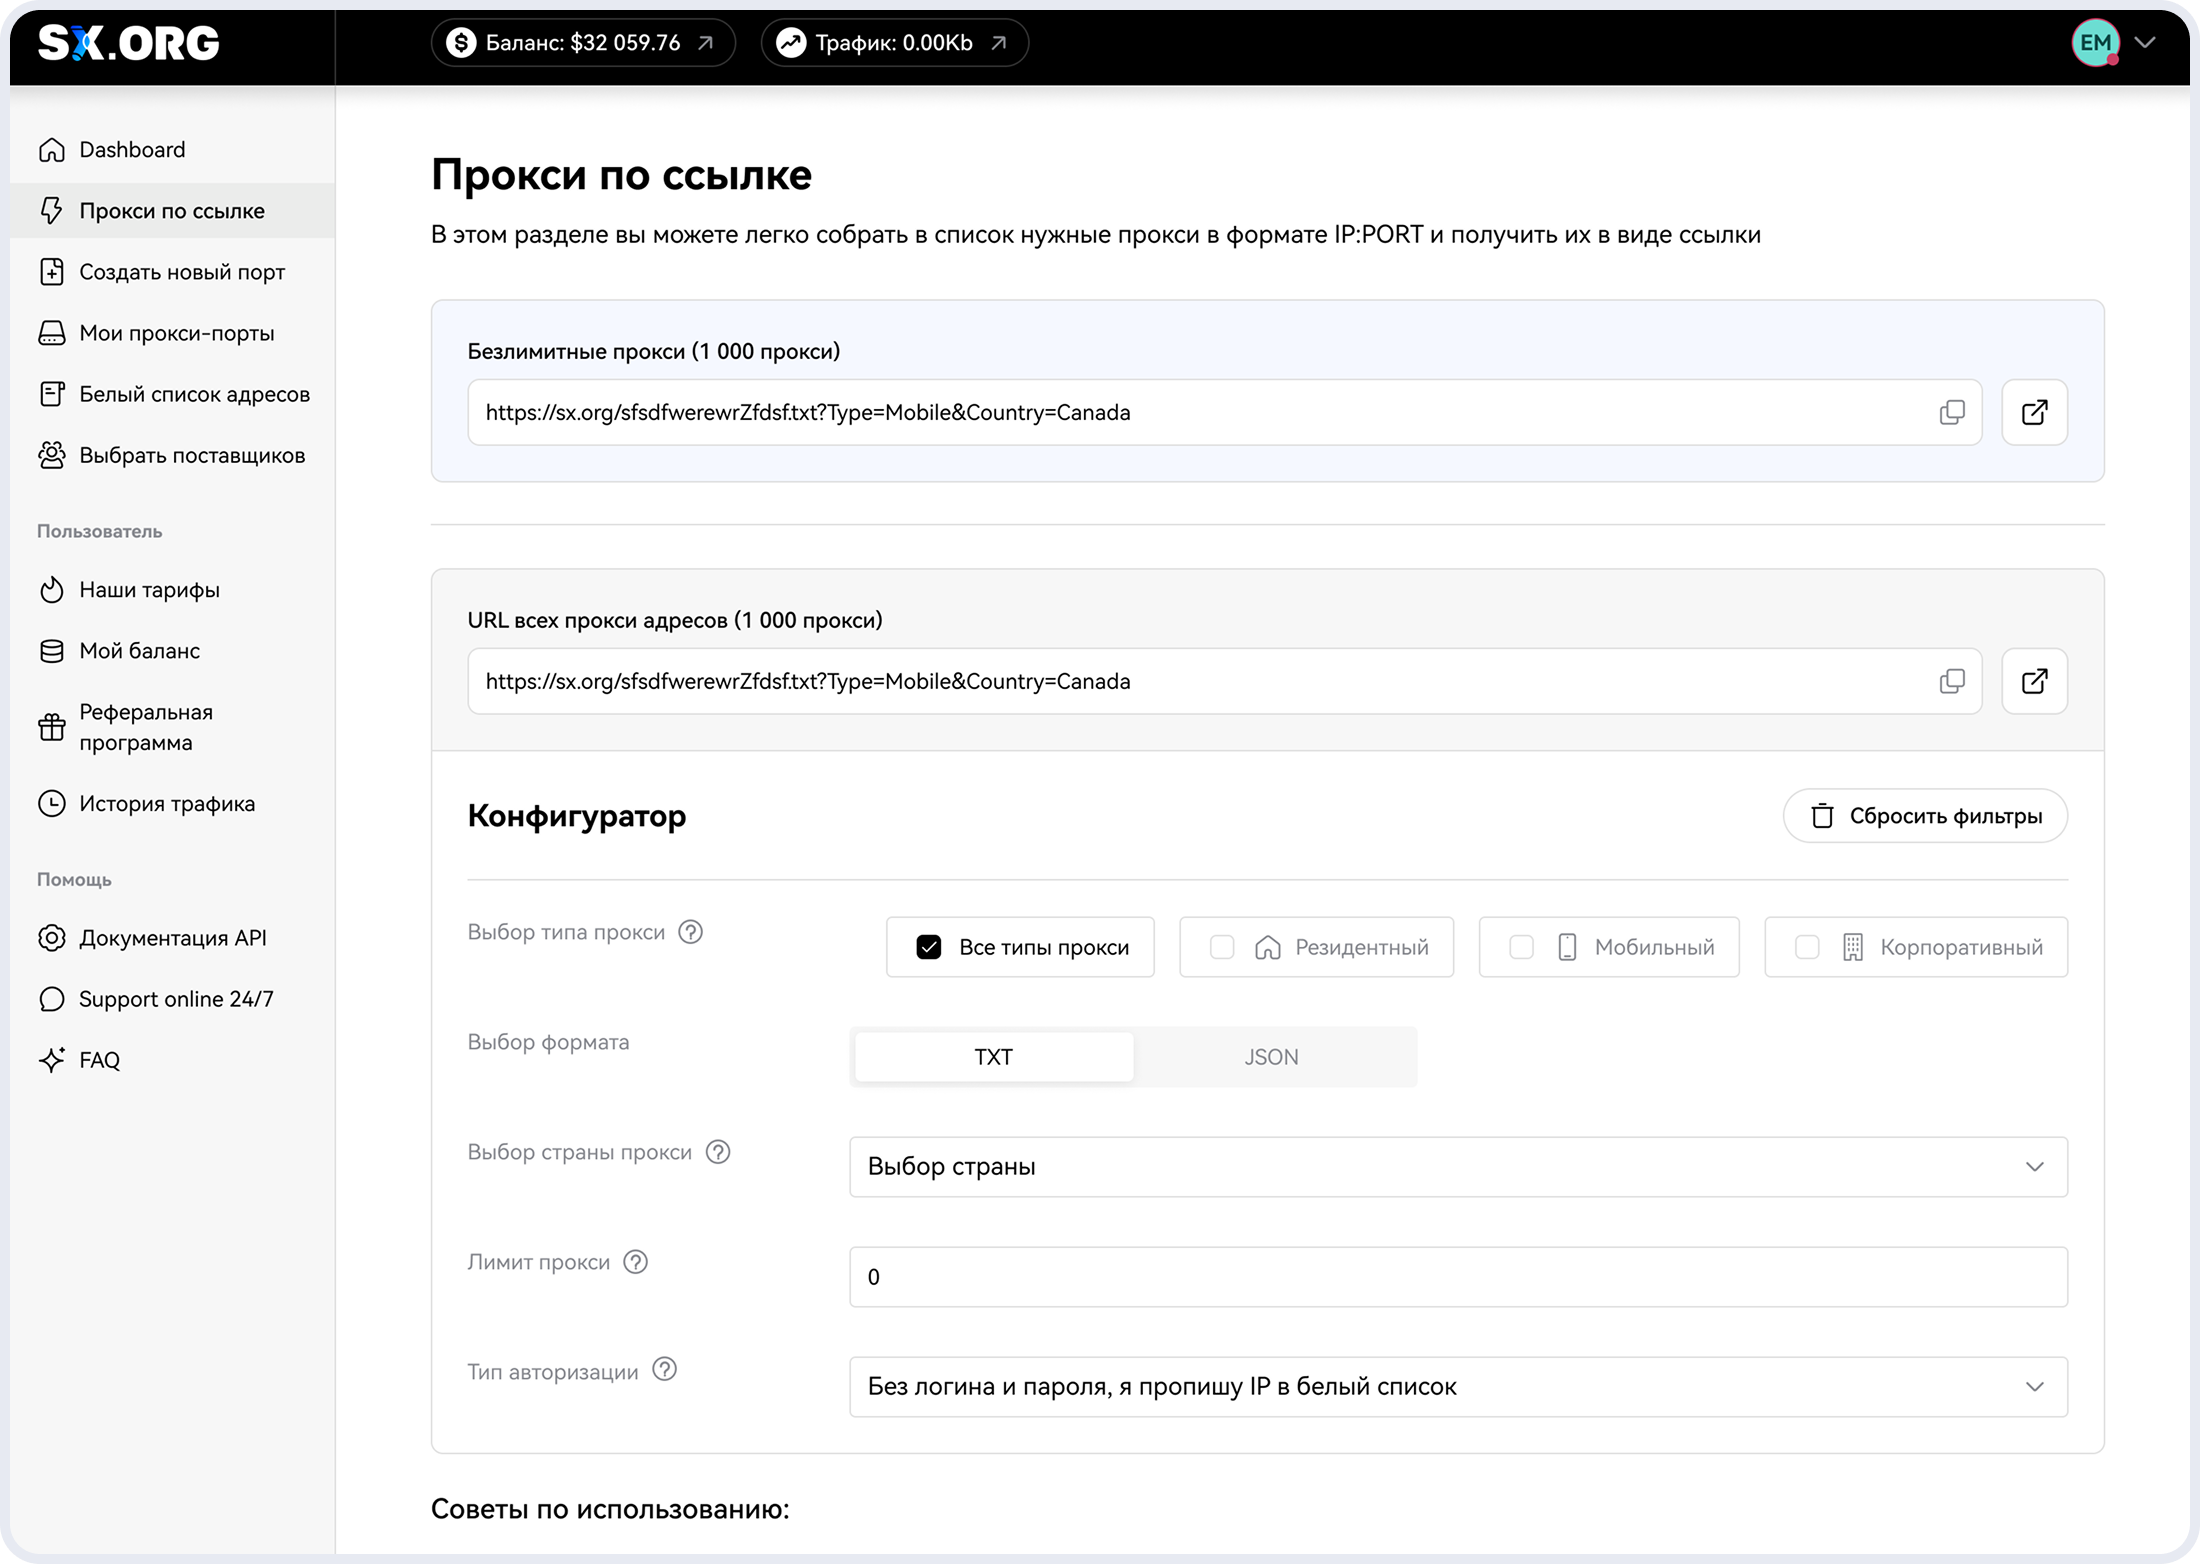
Task: Enable the Резидентный proxy type
Action: (1222, 946)
